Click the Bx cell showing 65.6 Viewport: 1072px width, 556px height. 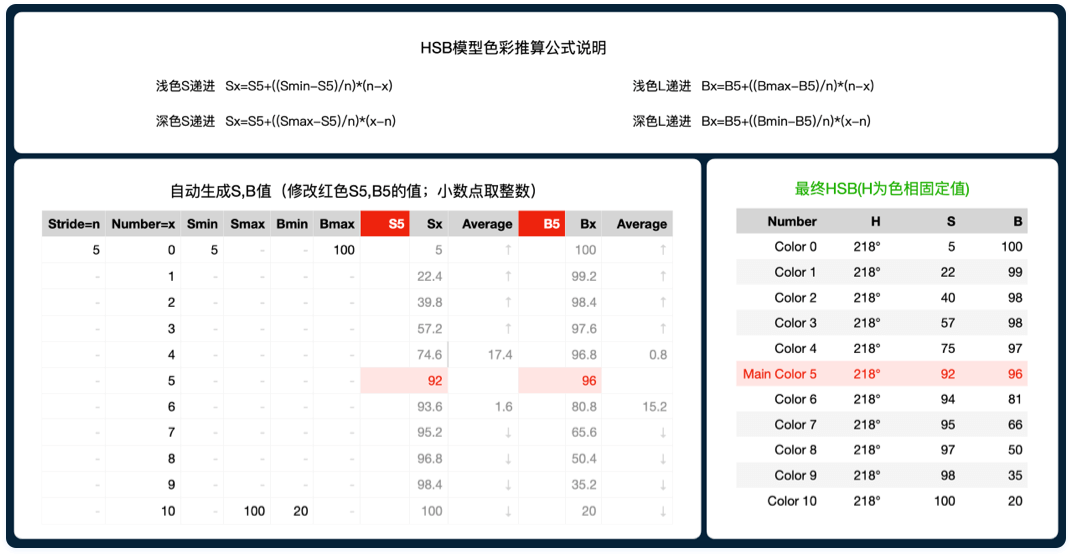pyautogui.click(x=584, y=433)
